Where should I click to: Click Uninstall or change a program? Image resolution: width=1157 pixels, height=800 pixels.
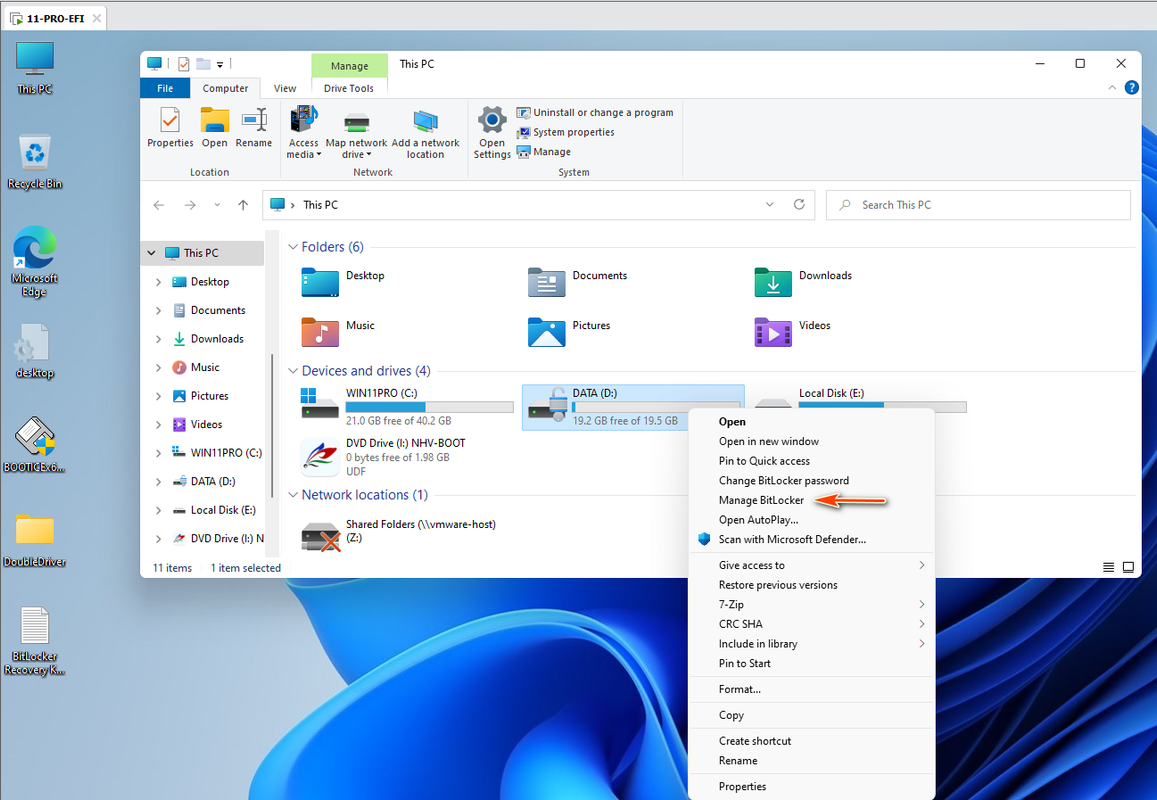(x=595, y=112)
